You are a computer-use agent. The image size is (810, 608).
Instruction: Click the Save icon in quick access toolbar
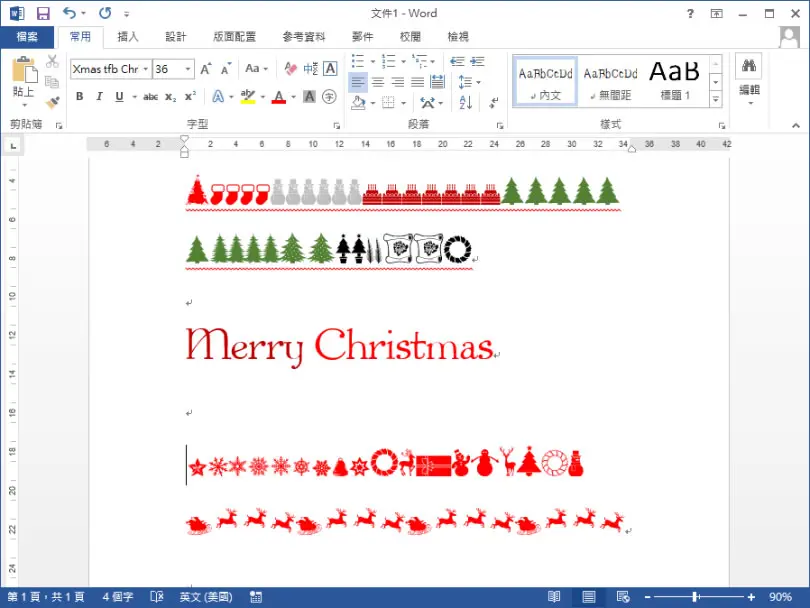(x=43, y=13)
